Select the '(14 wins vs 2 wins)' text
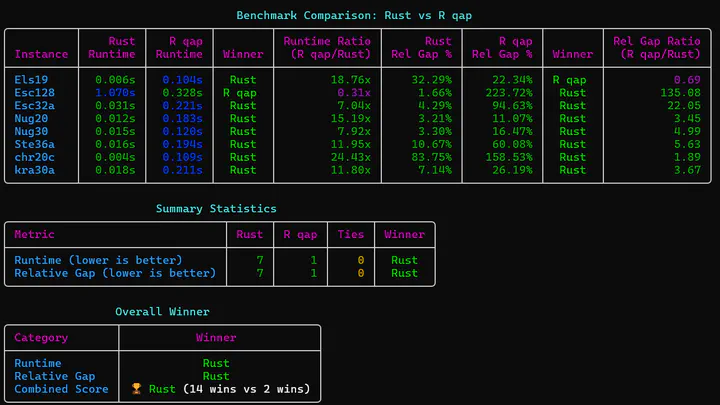 click(246, 389)
